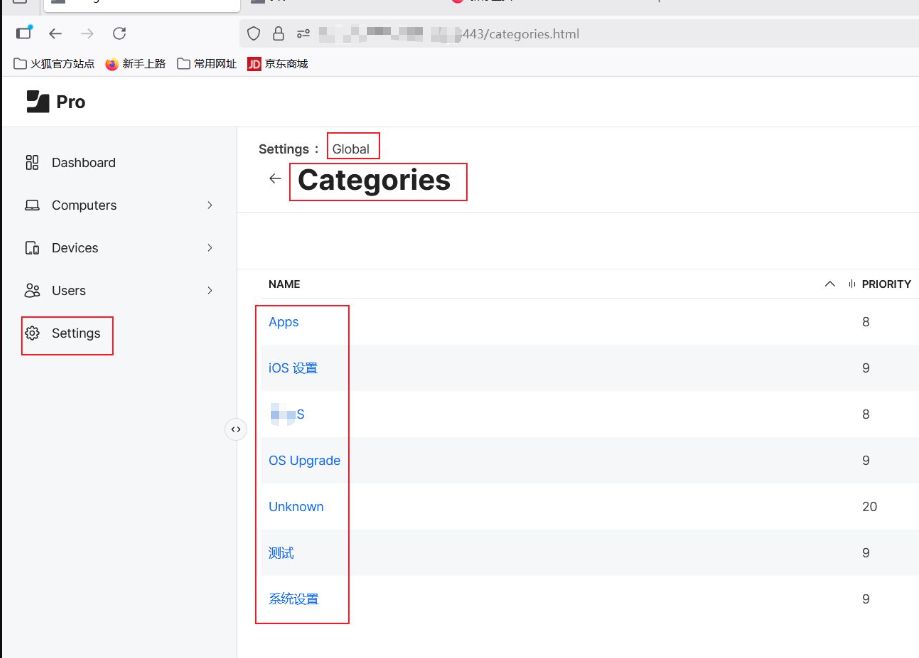Open the 系统设置 category
This screenshot has height=658, width=919.
tap(293, 599)
